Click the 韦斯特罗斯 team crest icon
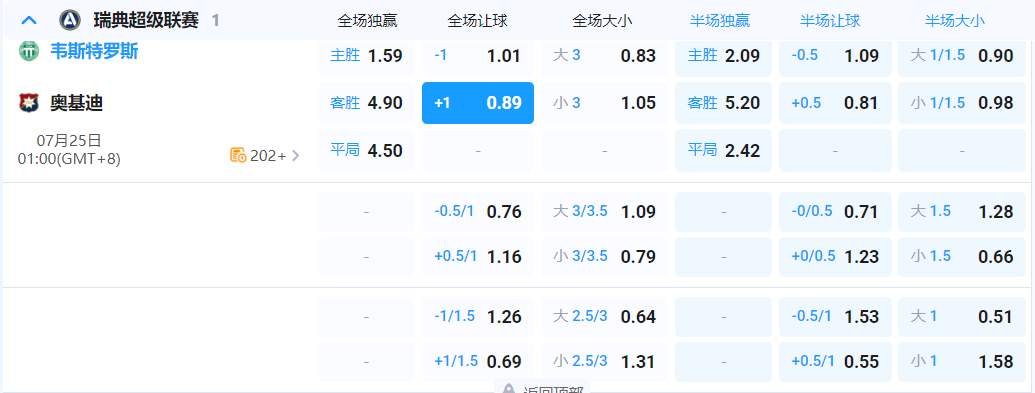The width and height of the screenshot is (1035, 393). click(28, 52)
